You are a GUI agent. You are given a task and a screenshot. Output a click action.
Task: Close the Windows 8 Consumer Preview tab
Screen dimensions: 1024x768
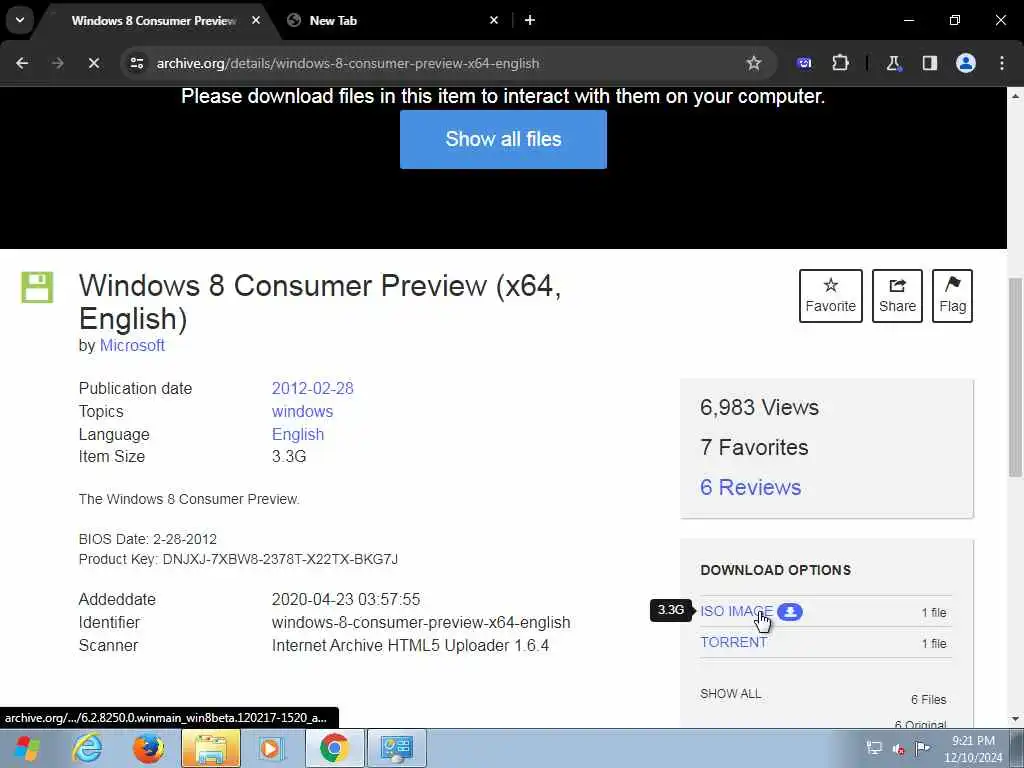coord(256,20)
